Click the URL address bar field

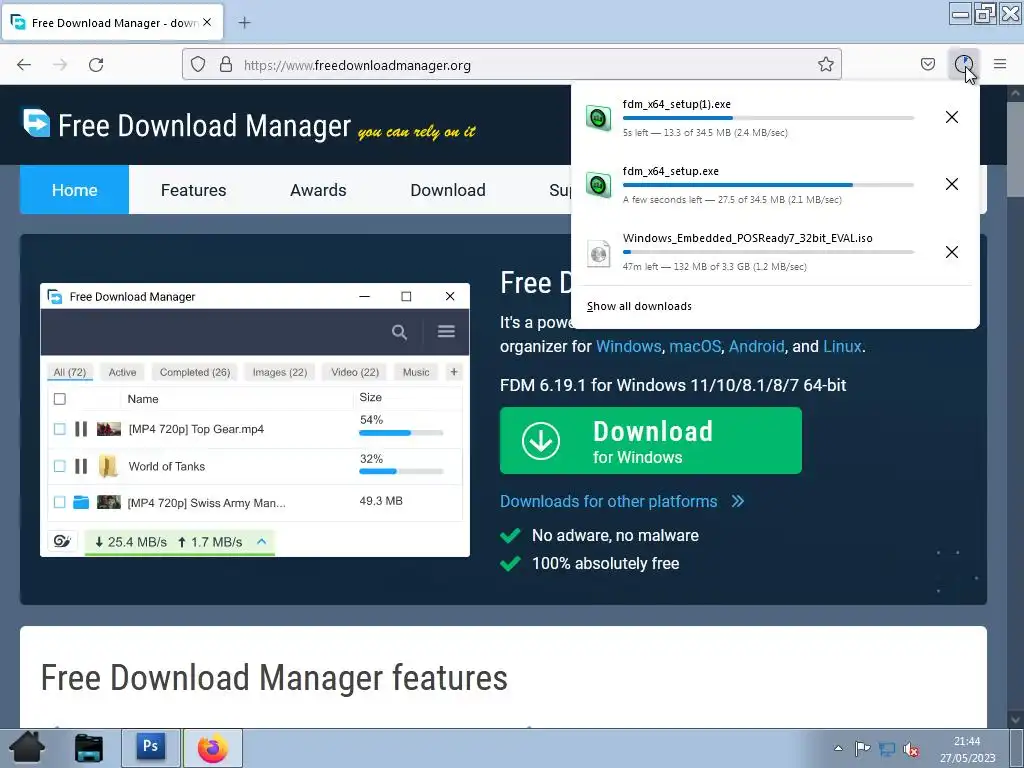[511, 64]
